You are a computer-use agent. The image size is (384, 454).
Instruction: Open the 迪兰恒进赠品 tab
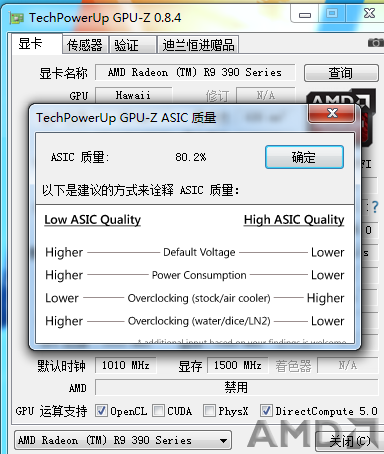point(198,45)
